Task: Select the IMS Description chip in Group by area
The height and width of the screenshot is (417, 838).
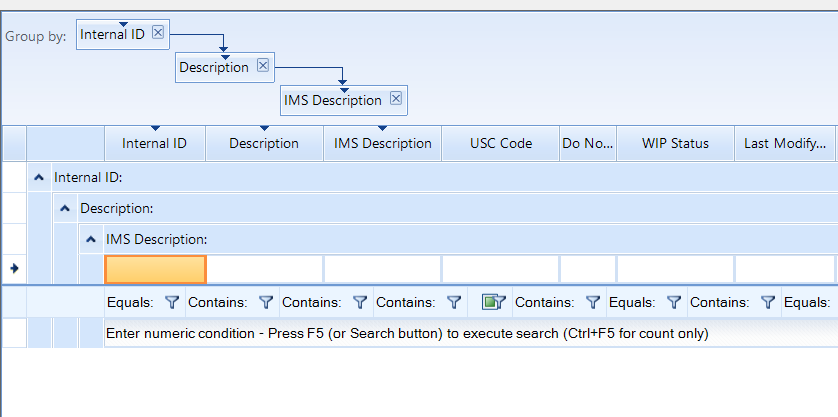Action: click(x=332, y=100)
